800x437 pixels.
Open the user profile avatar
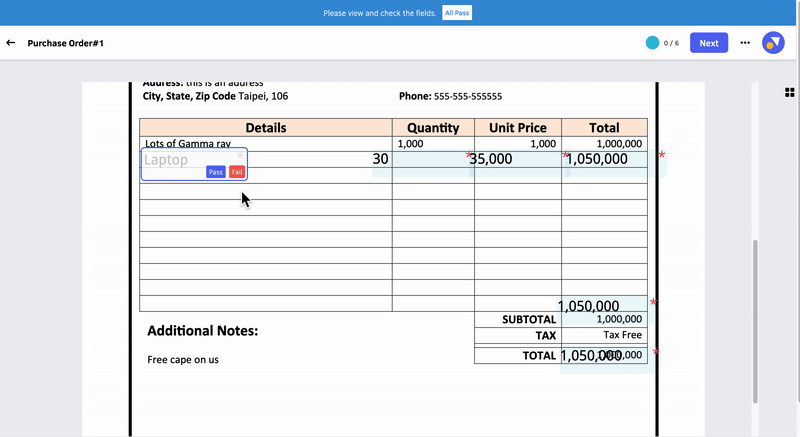point(773,43)
